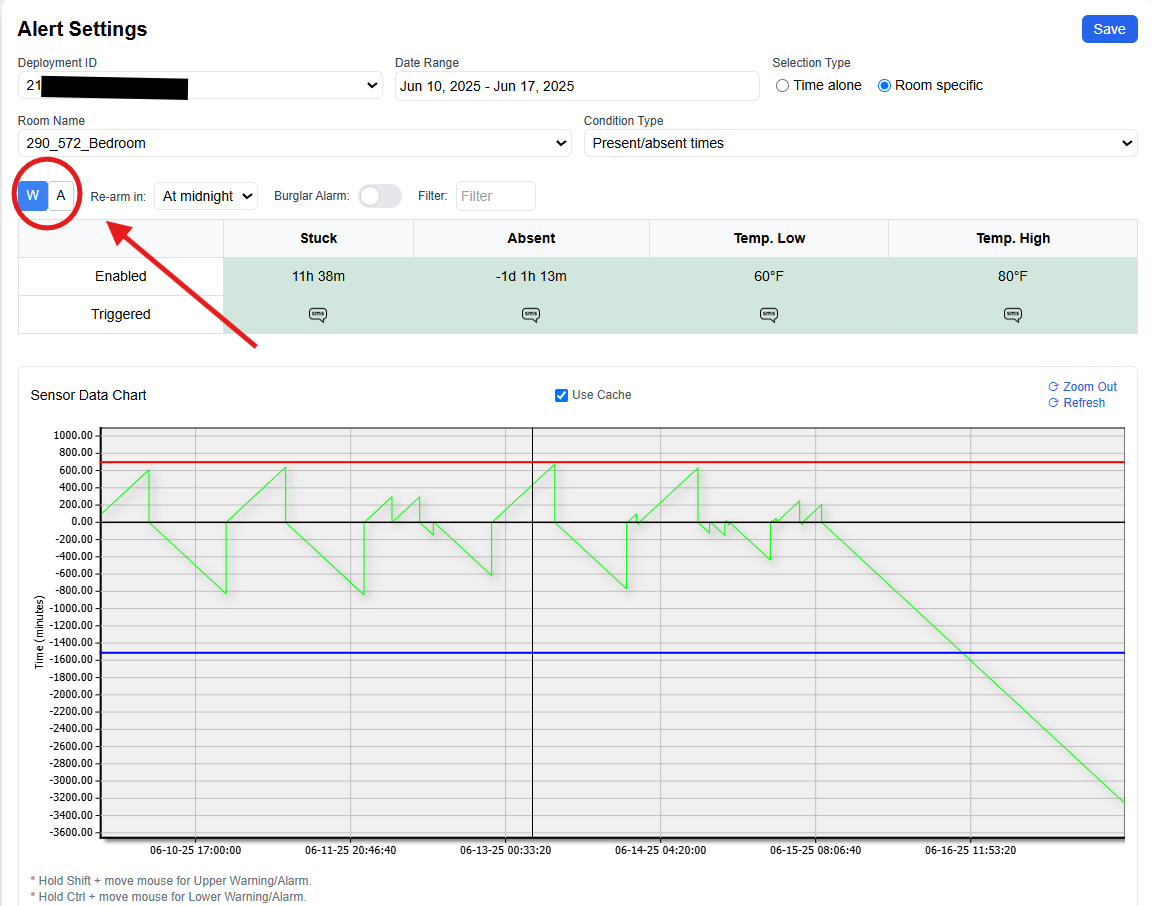1152x906 pixels.
Task: Select the Time alone radio option
Action: (782, 86)
